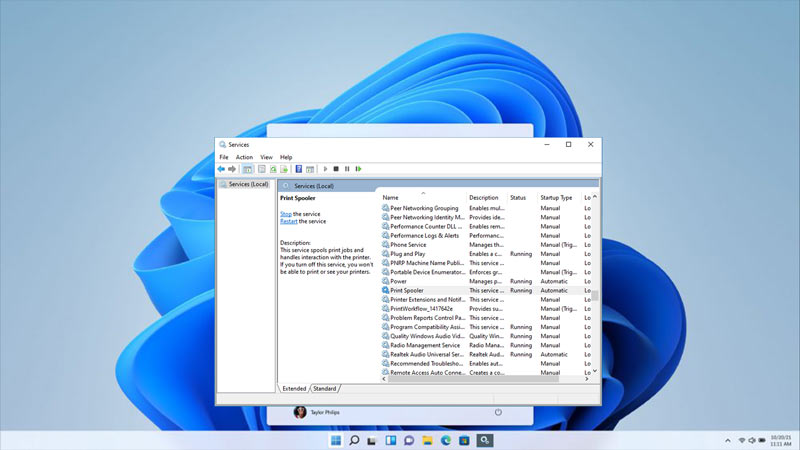
Task: Toggle Show/Hide Console Tree toolbar button
Action: 247,169
